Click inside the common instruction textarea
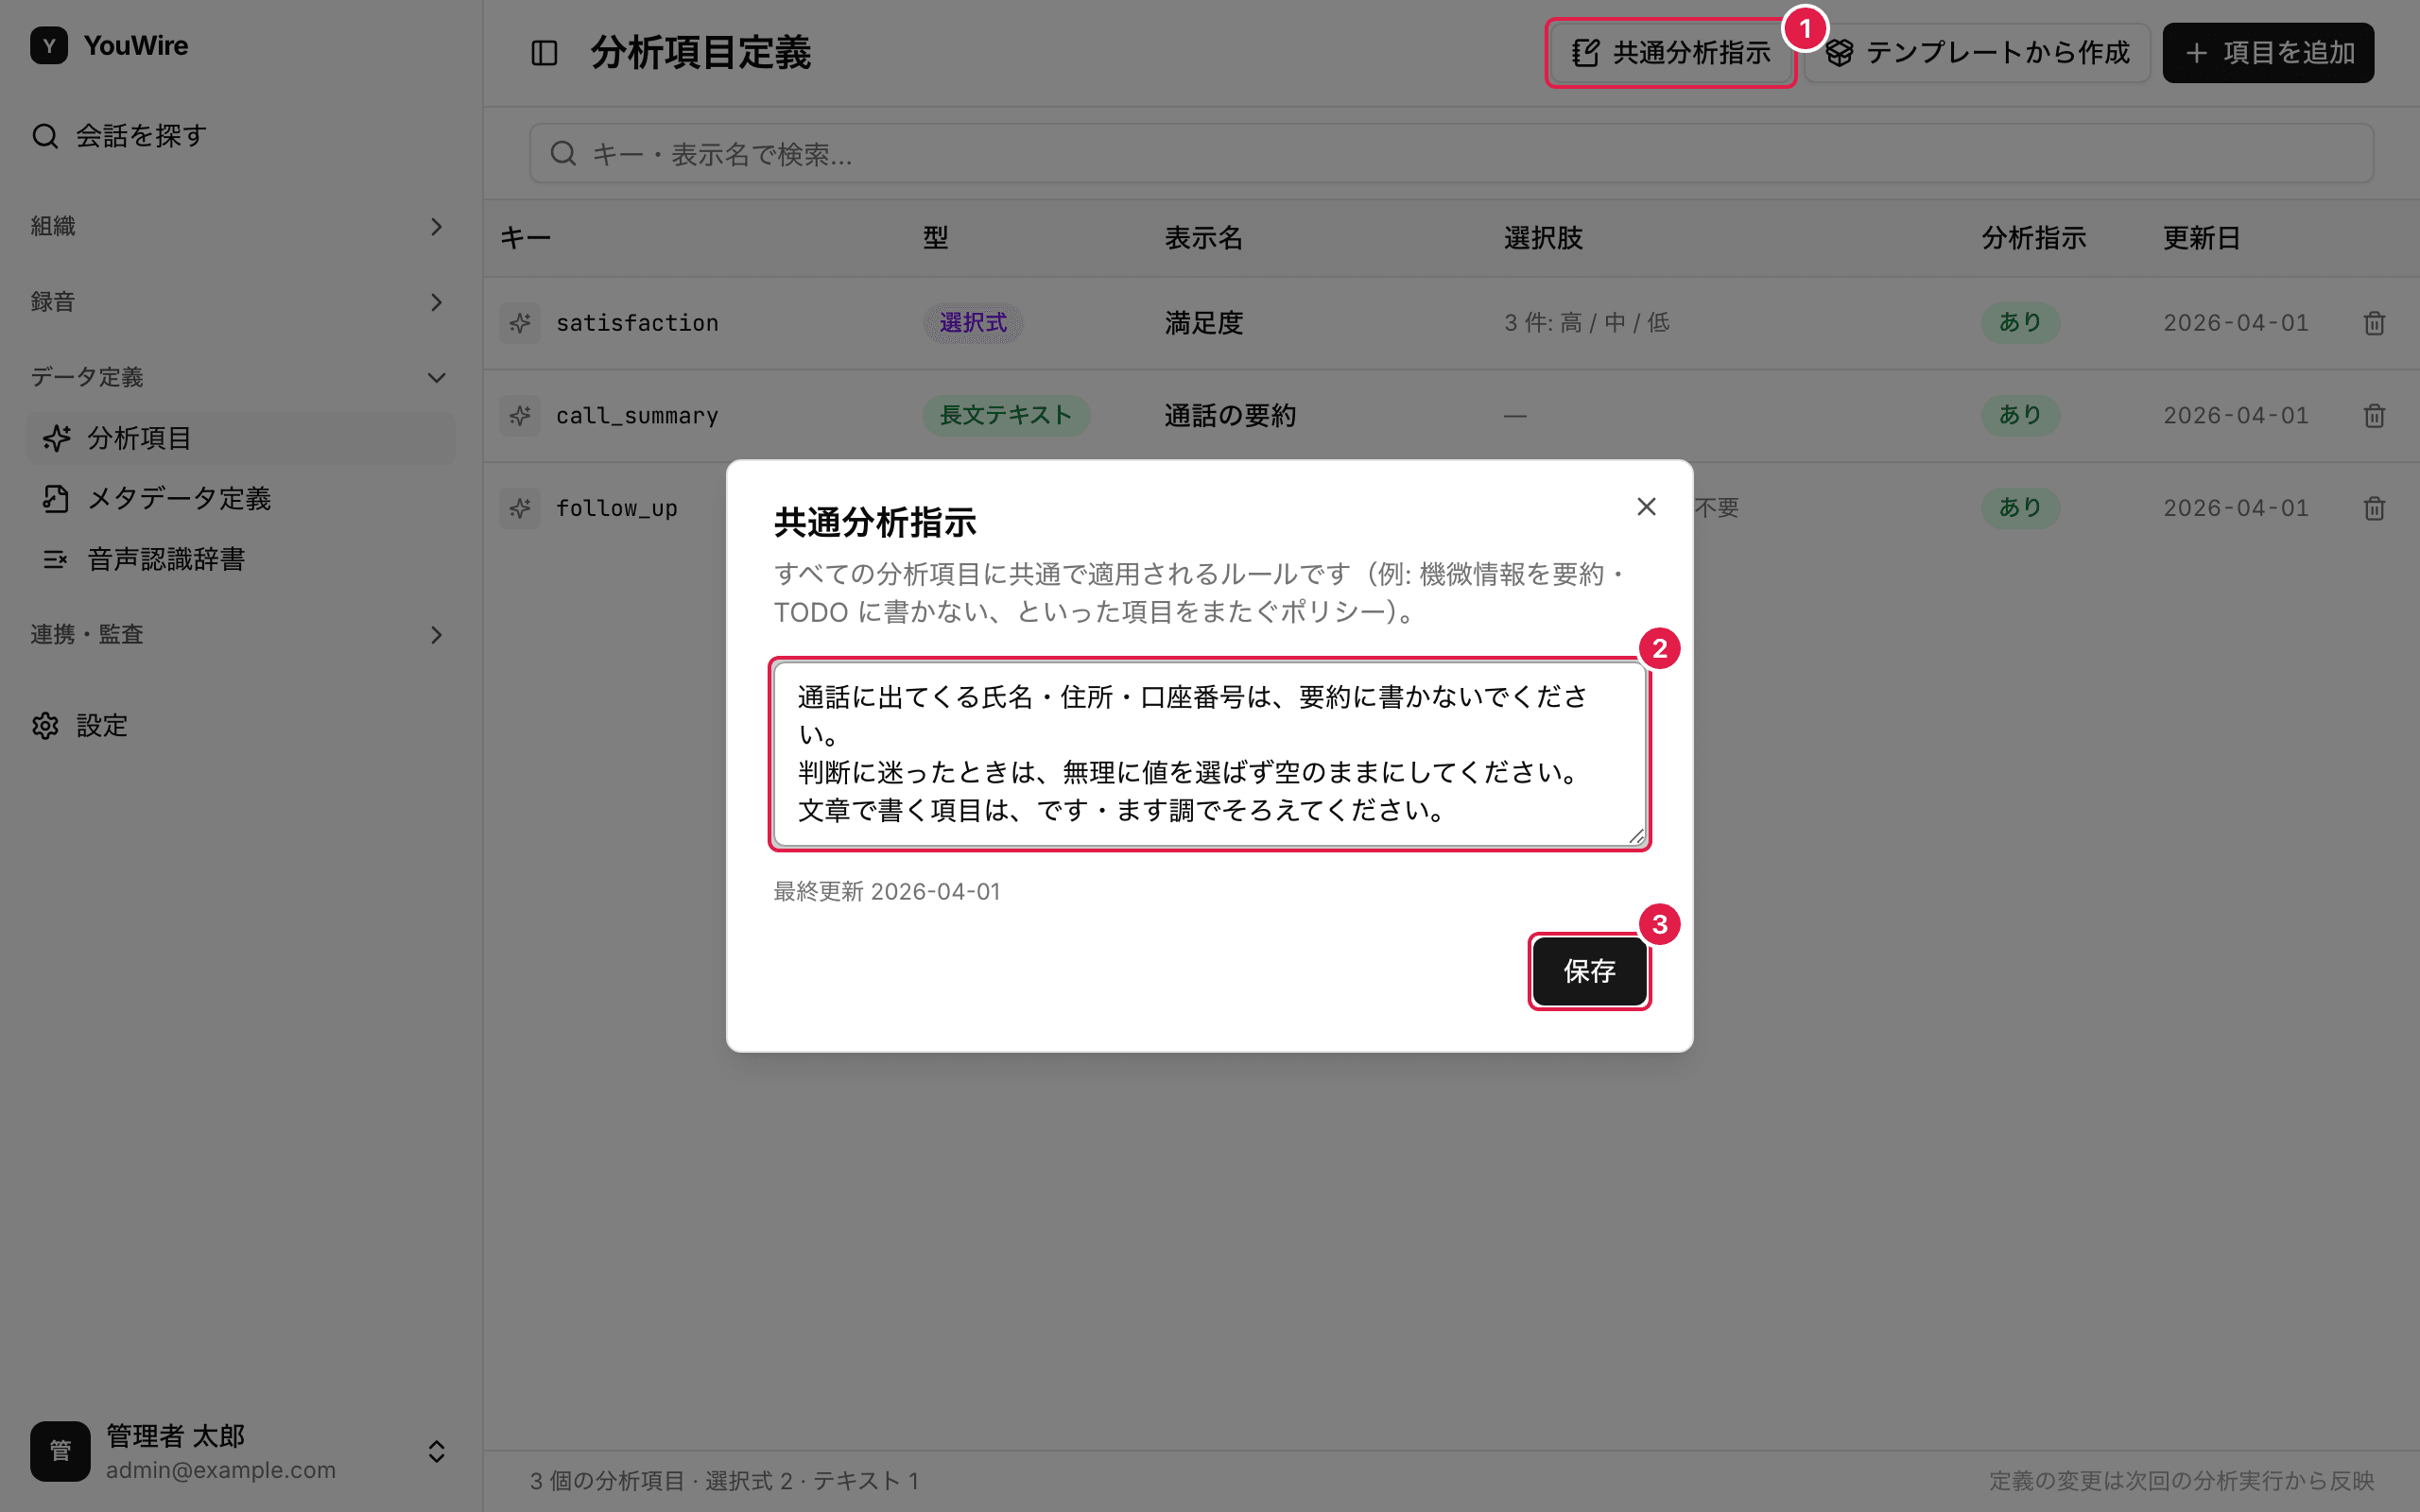The image size is (2420, 1512). pyautogui.click(x=1209, y=754)
